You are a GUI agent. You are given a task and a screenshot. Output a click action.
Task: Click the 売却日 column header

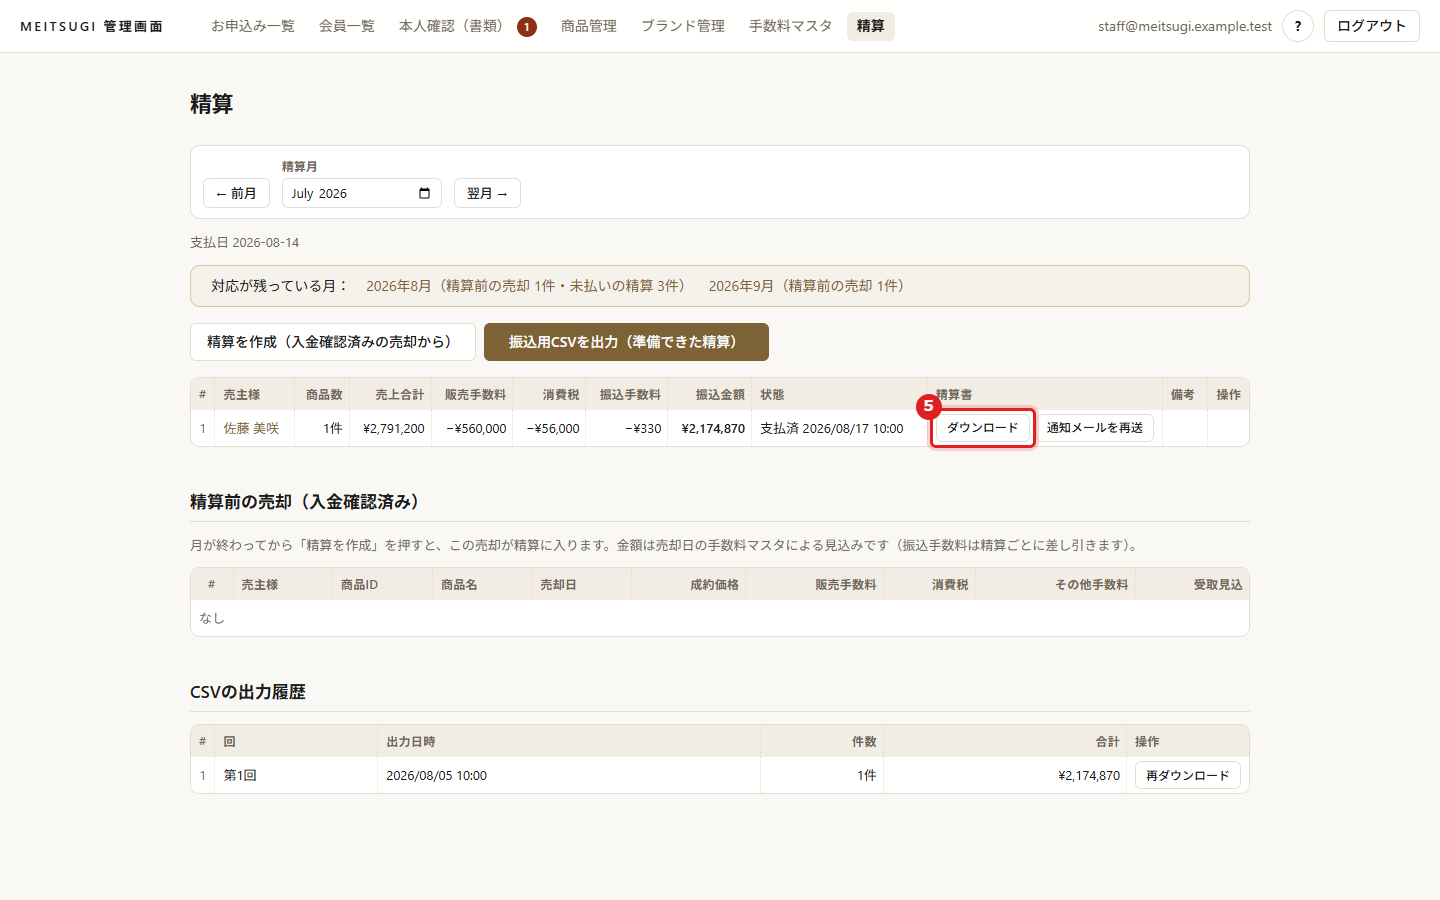pyautogui.click(x=558, y=585)
